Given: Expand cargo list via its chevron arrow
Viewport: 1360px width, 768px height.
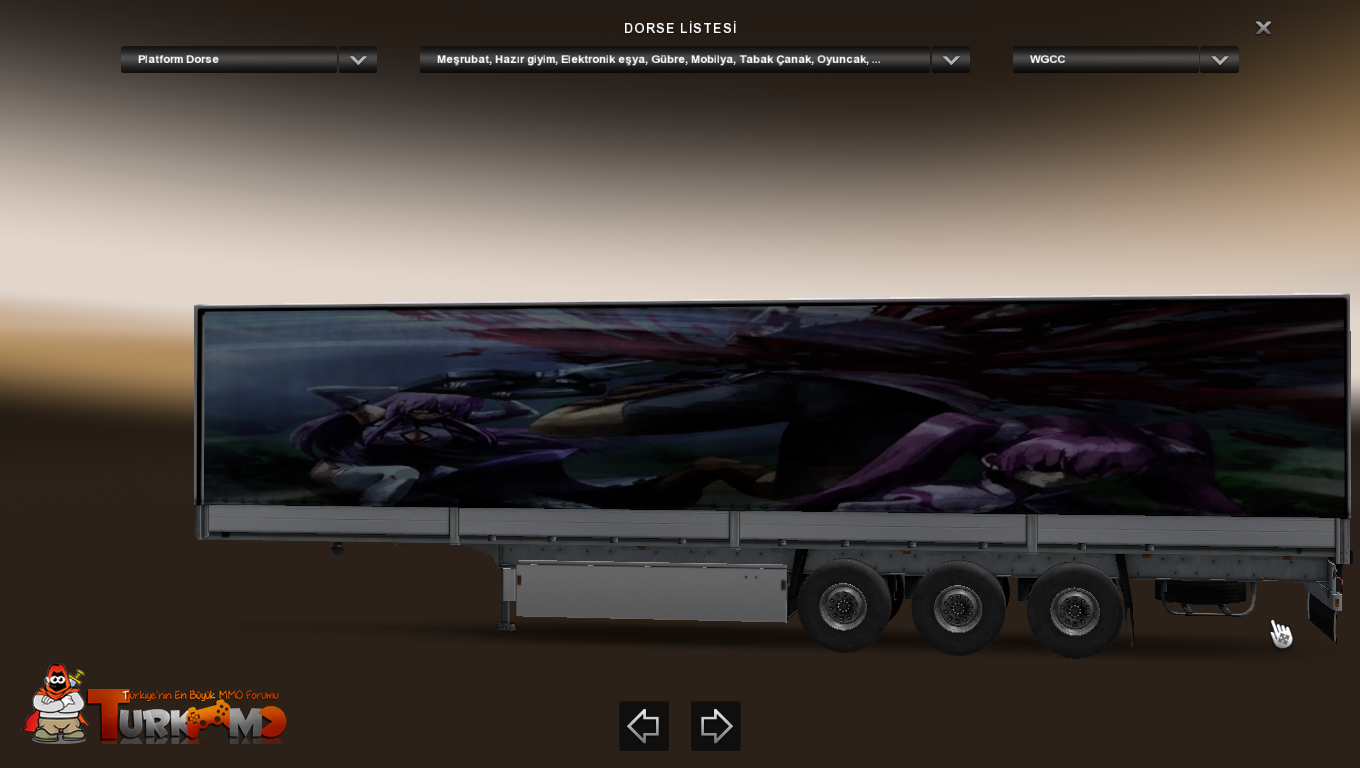Looking at the screenshot, I should point(951,59).
